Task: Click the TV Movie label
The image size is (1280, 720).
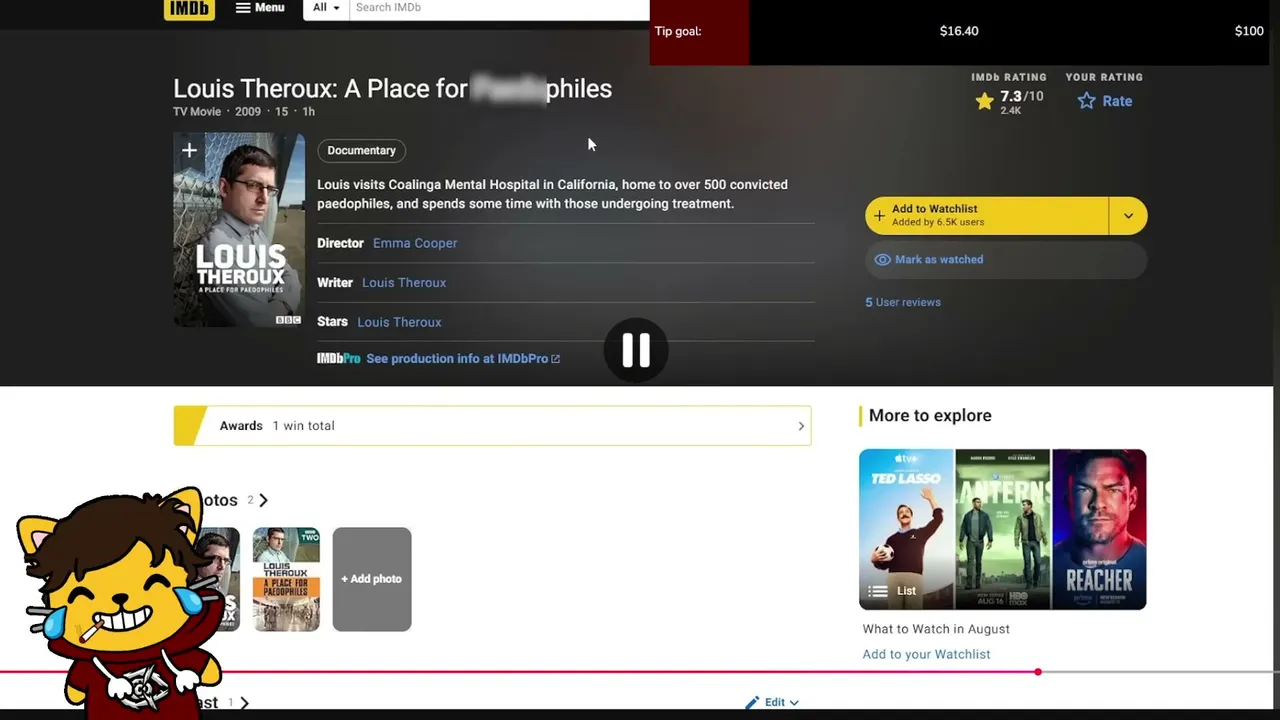Action: point(197,112)
